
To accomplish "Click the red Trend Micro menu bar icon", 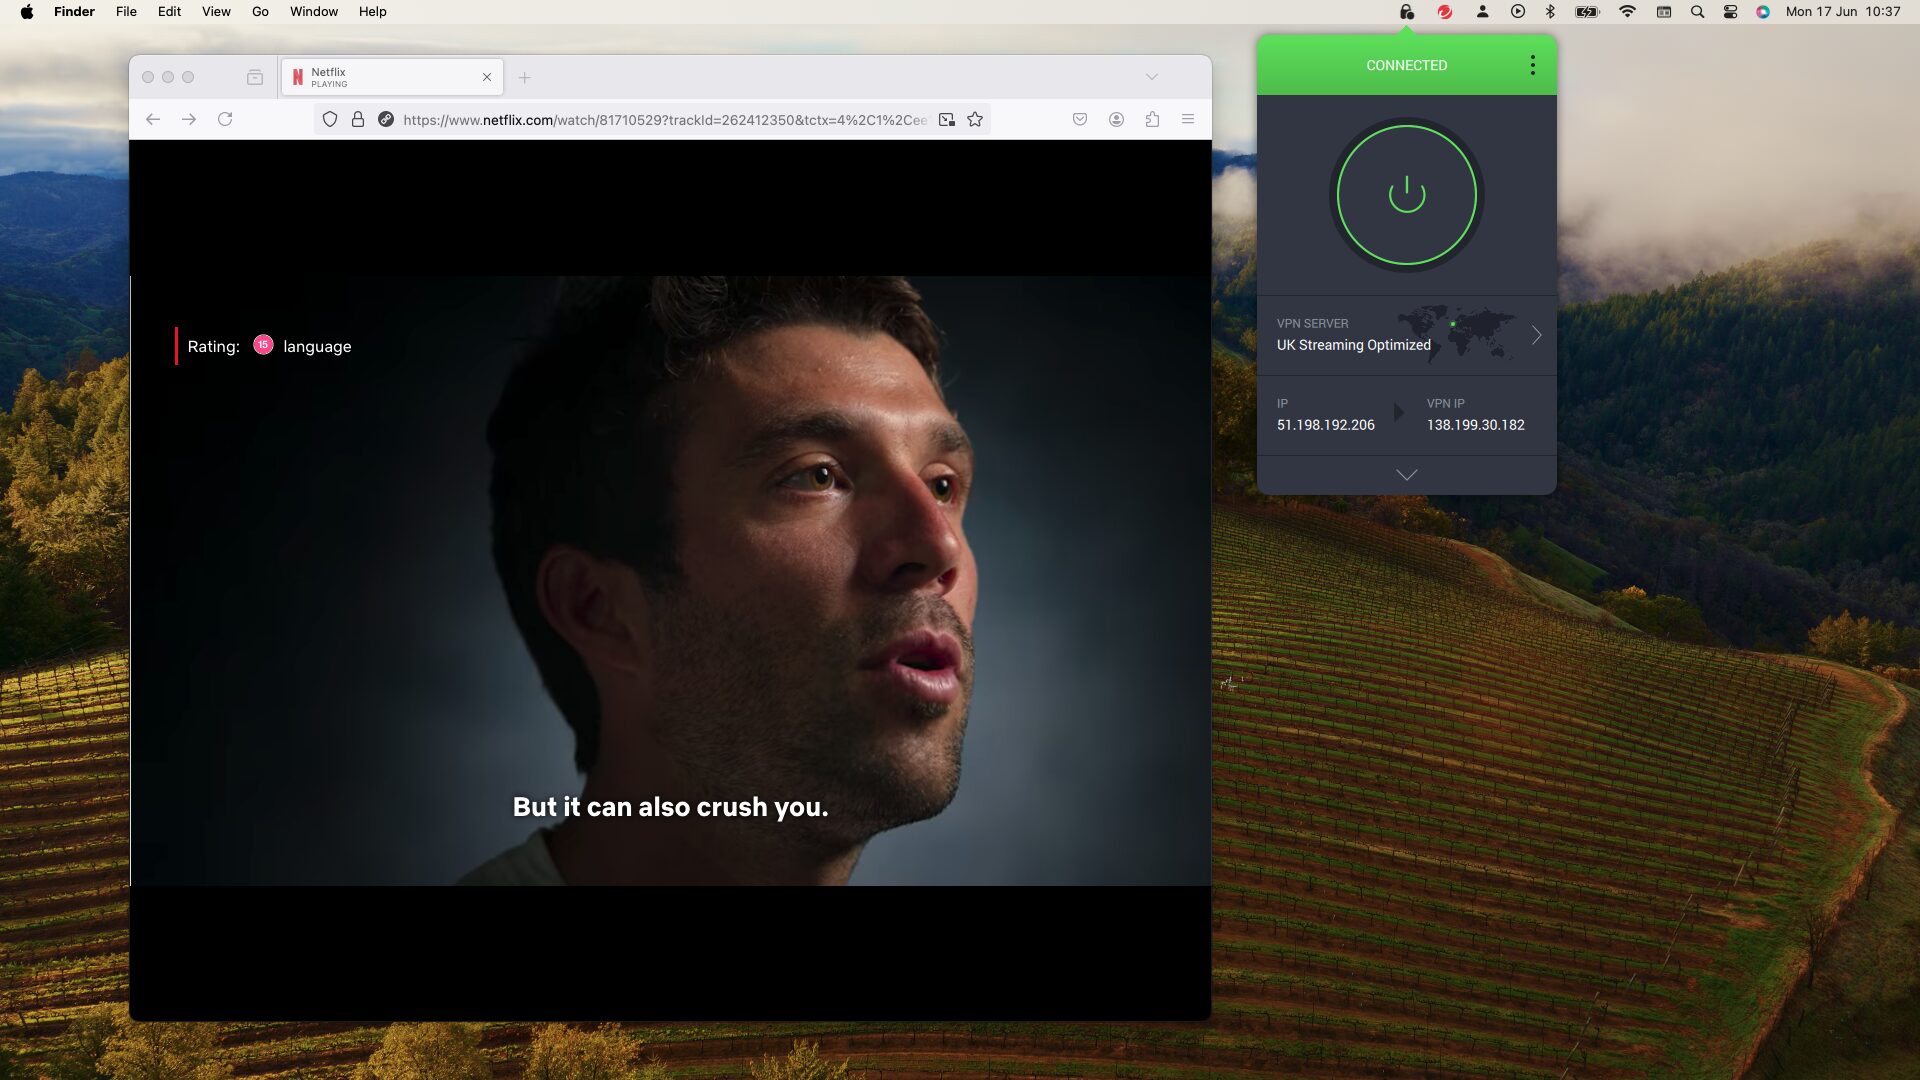I will (x=1444, y=12).
